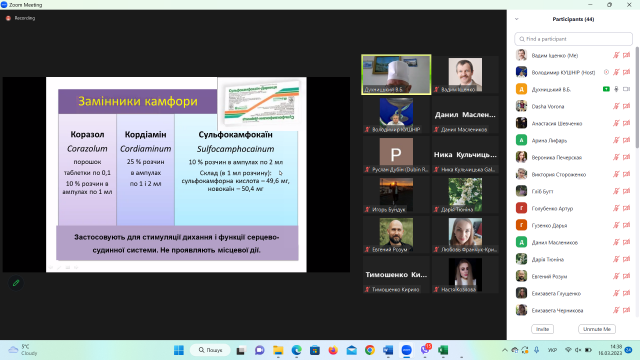Click the green annotation pencil icon
The image size is (640, 360).
click(x=16, y=282)
